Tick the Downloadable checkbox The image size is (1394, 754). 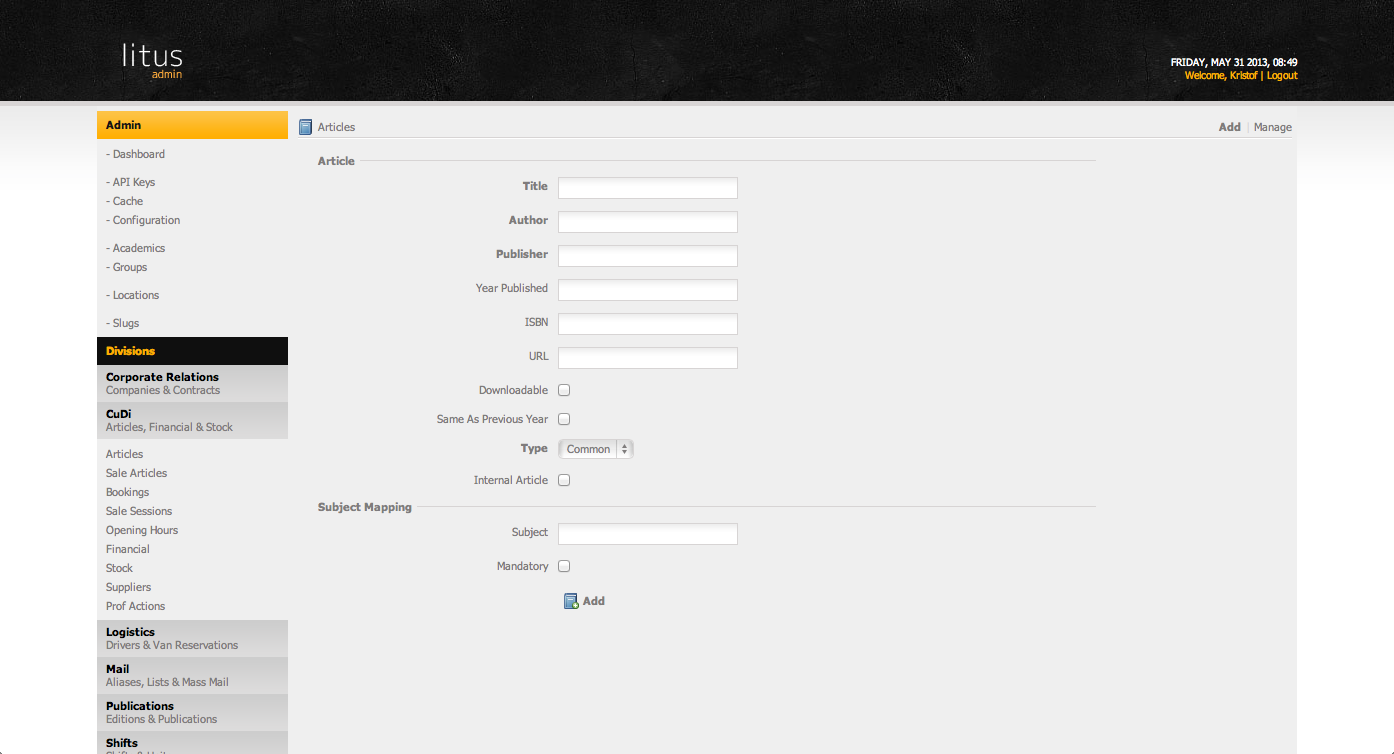tap(564, 390)
